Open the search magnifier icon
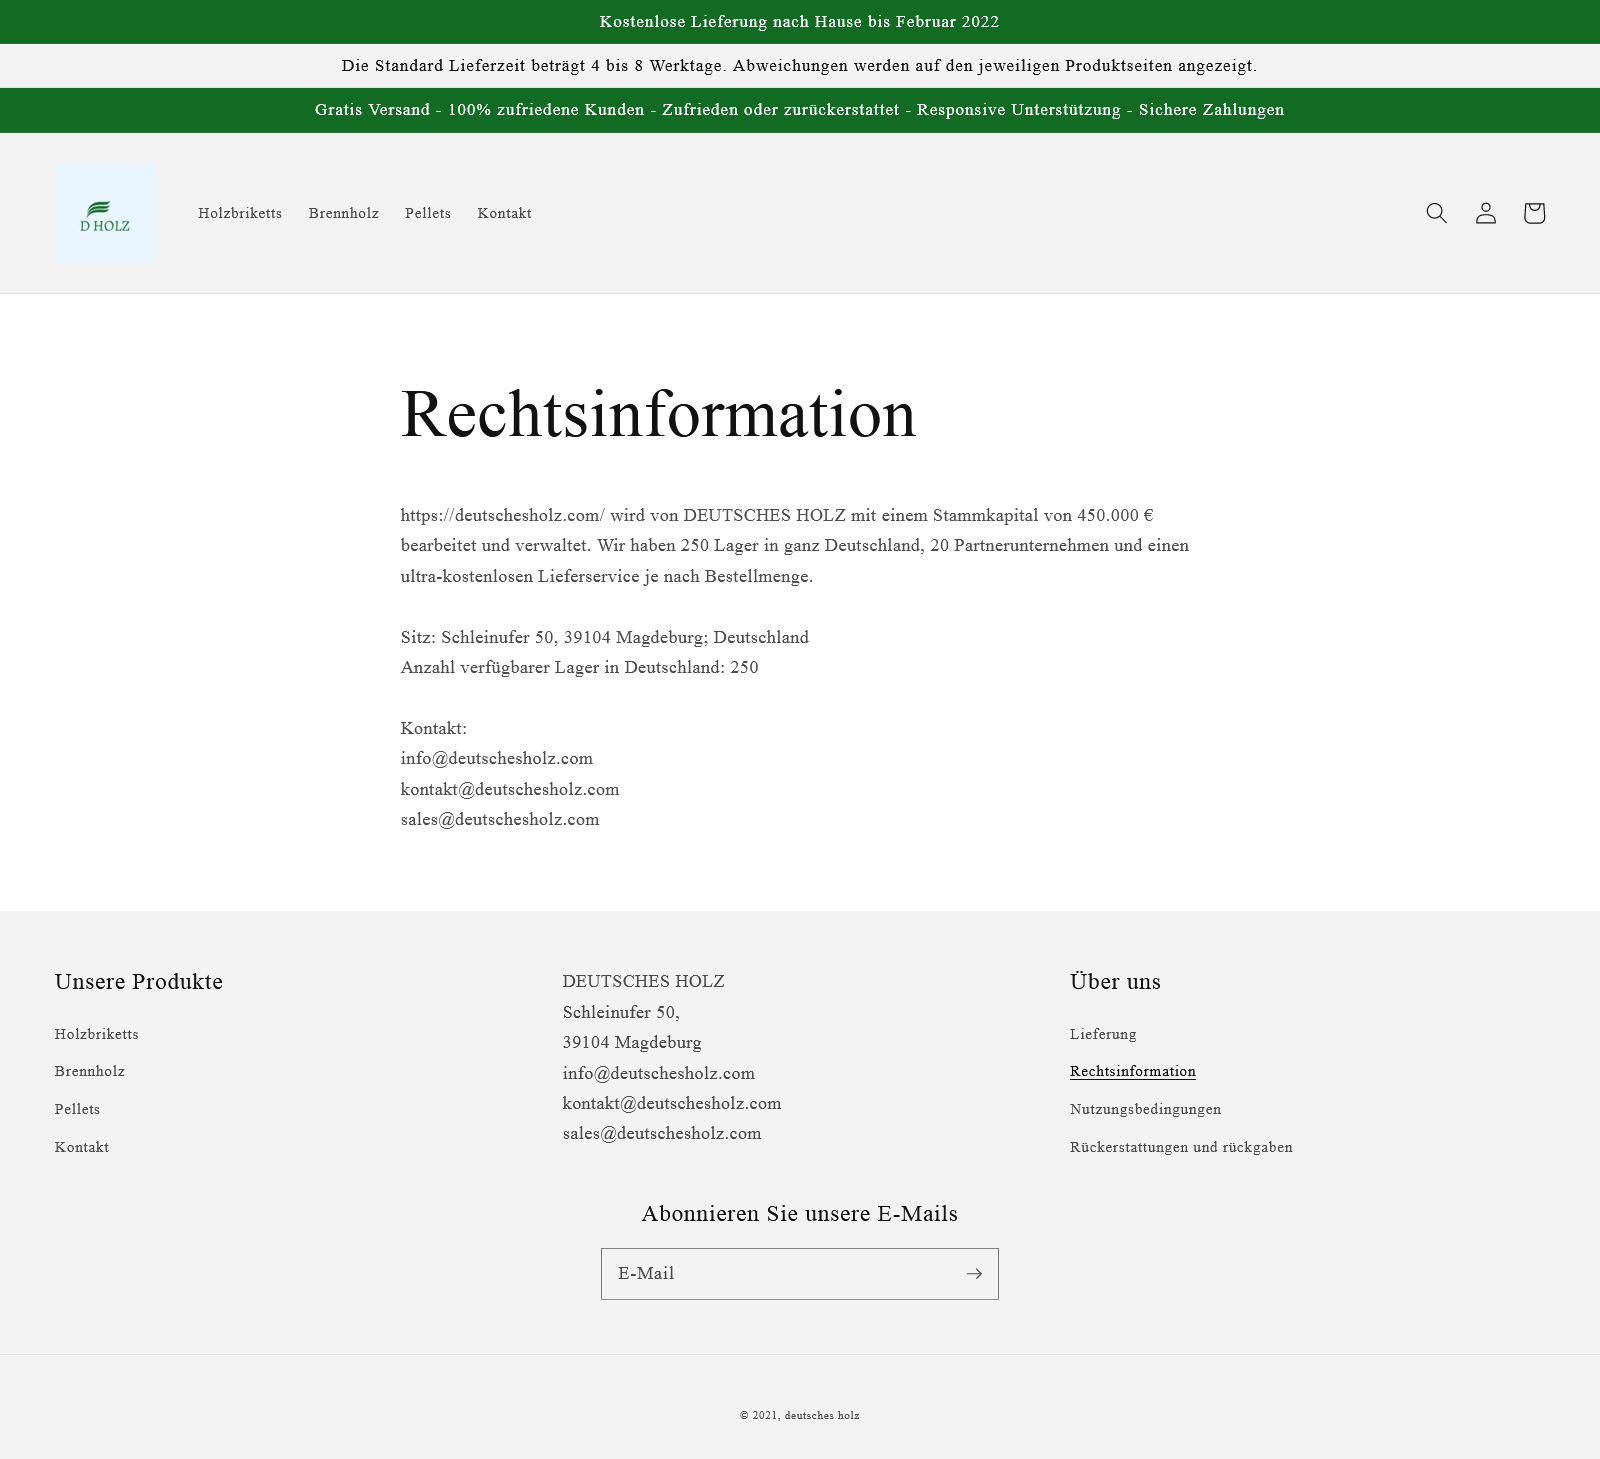 pyautogui.click(x=1436, y=213)
